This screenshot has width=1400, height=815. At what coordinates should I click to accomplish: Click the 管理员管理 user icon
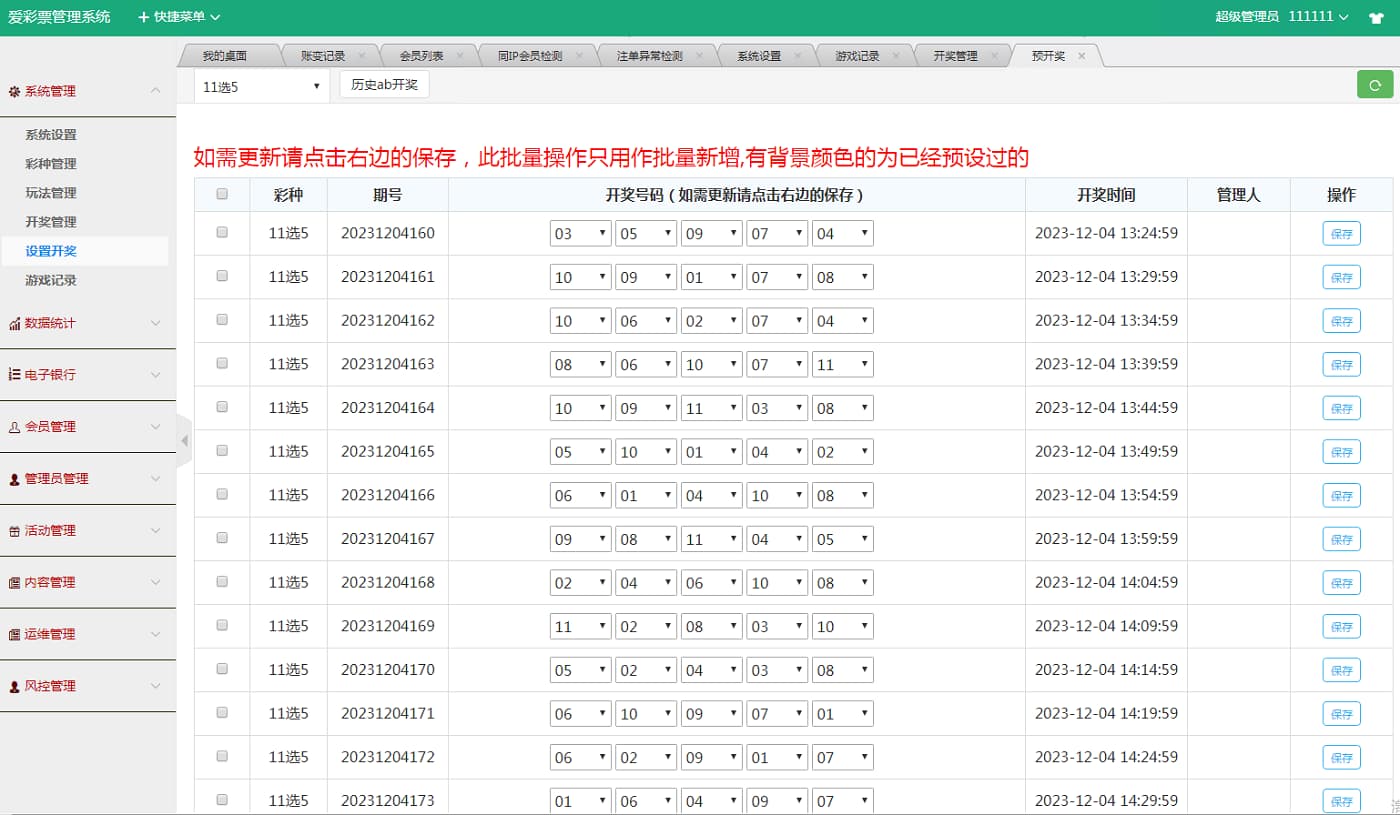pos(15,479)
